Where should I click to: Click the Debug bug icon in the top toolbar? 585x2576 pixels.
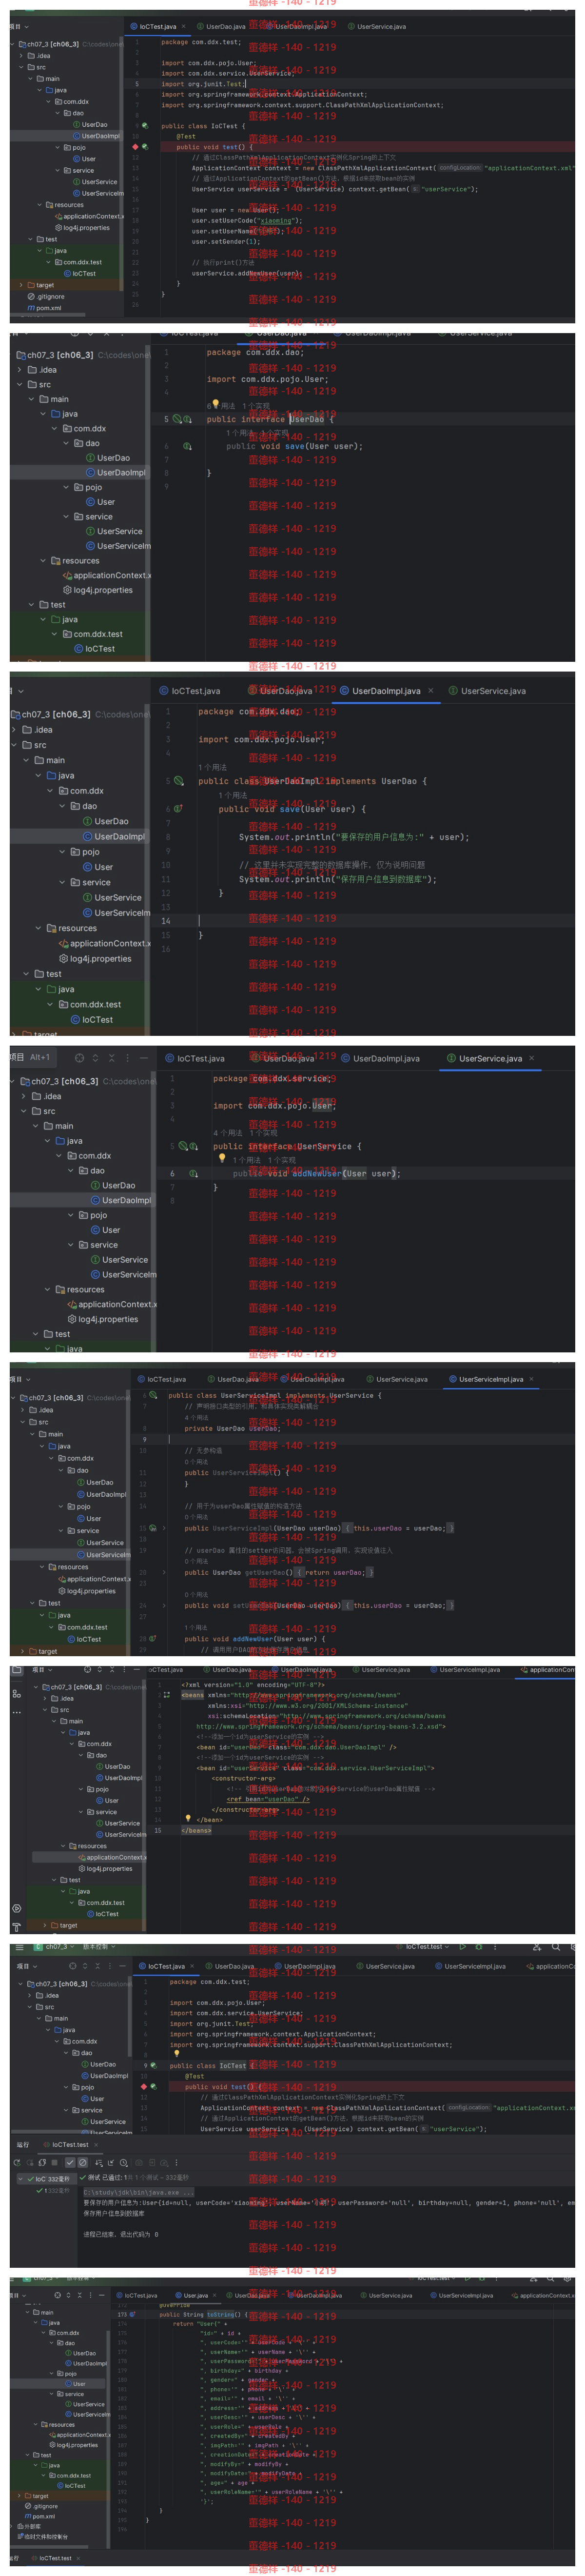click(478, 1946)
